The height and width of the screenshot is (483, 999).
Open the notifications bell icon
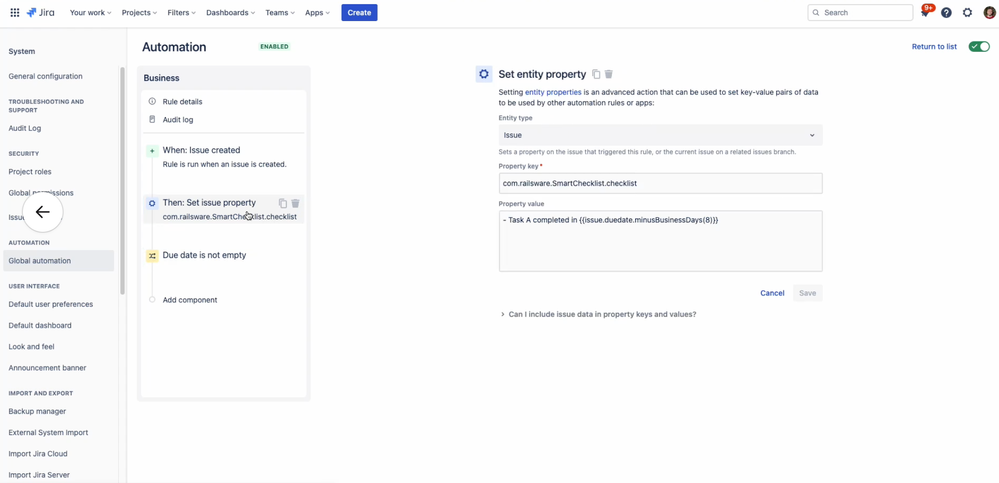[925, 12]
